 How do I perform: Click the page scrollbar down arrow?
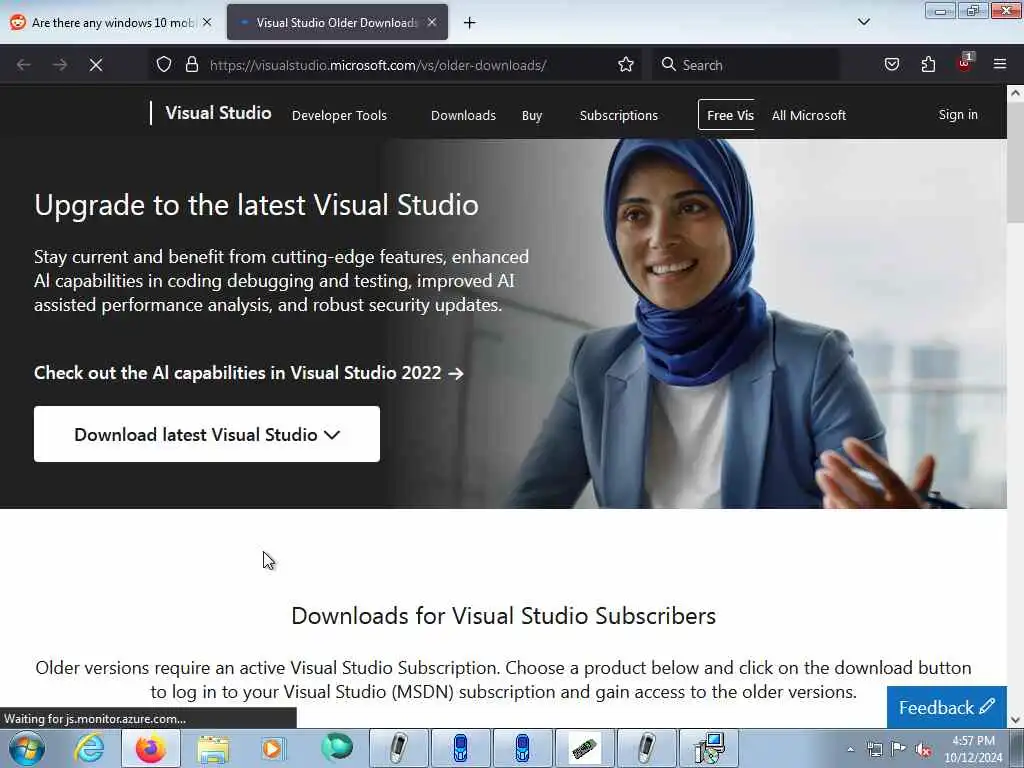tap(1015, 720)
